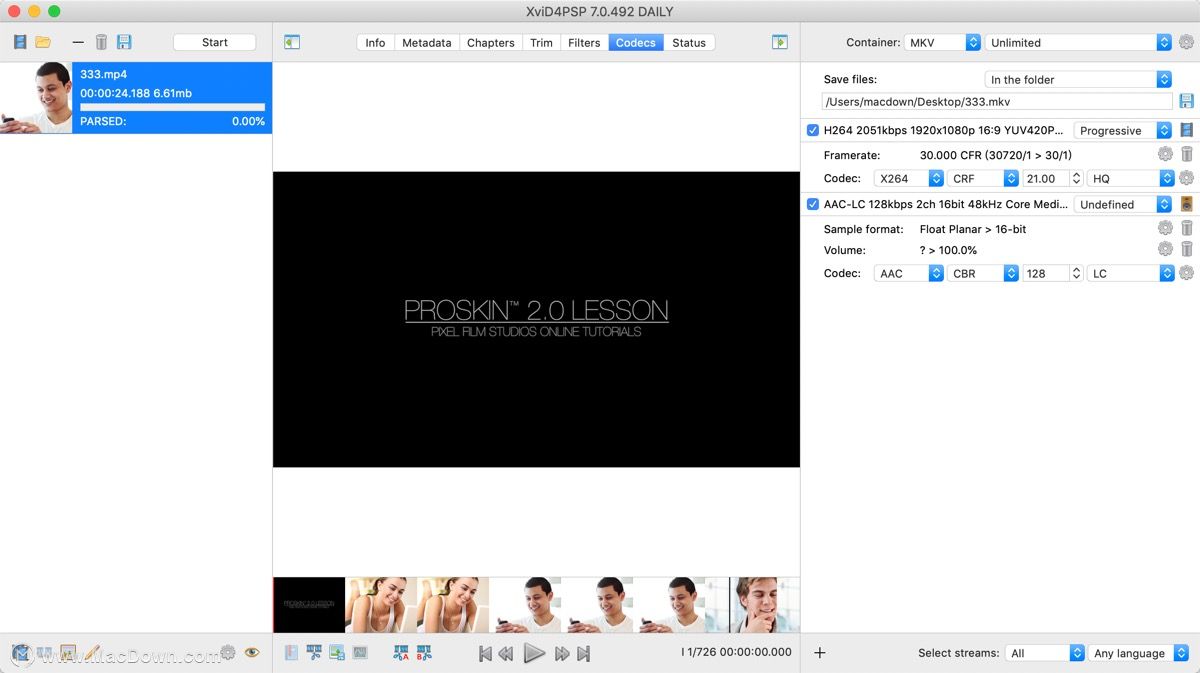Switch to the Filters tab
1200x673 pixels.
(584, 42)
